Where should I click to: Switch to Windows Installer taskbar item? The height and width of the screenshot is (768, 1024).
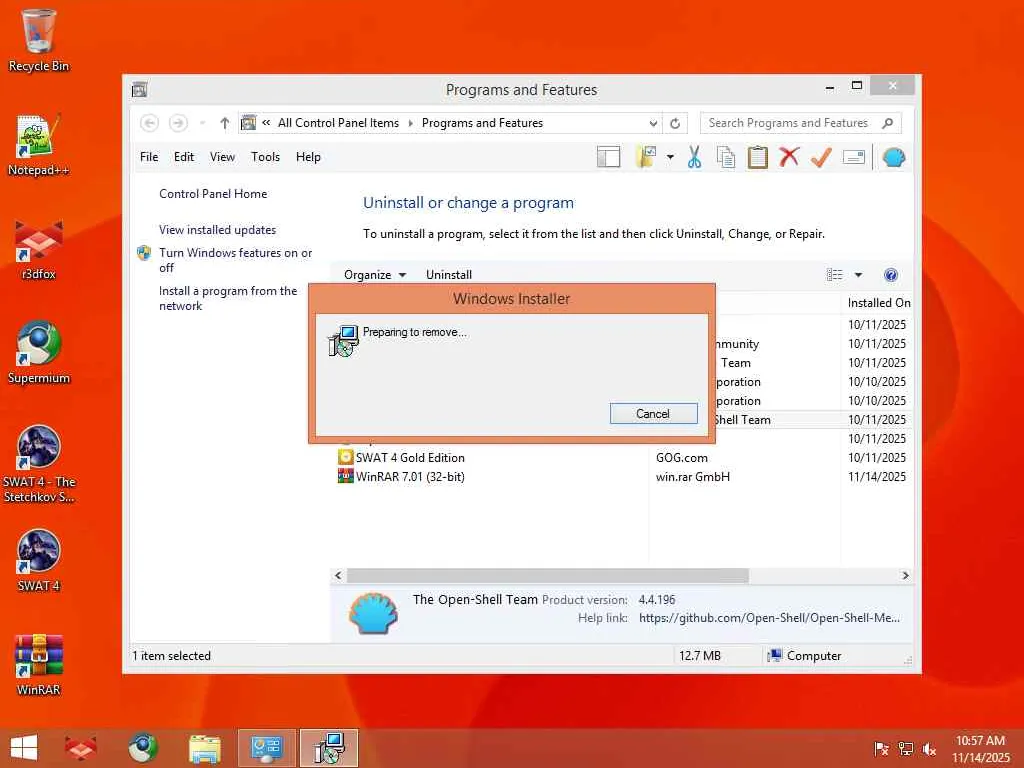(328, 748)
